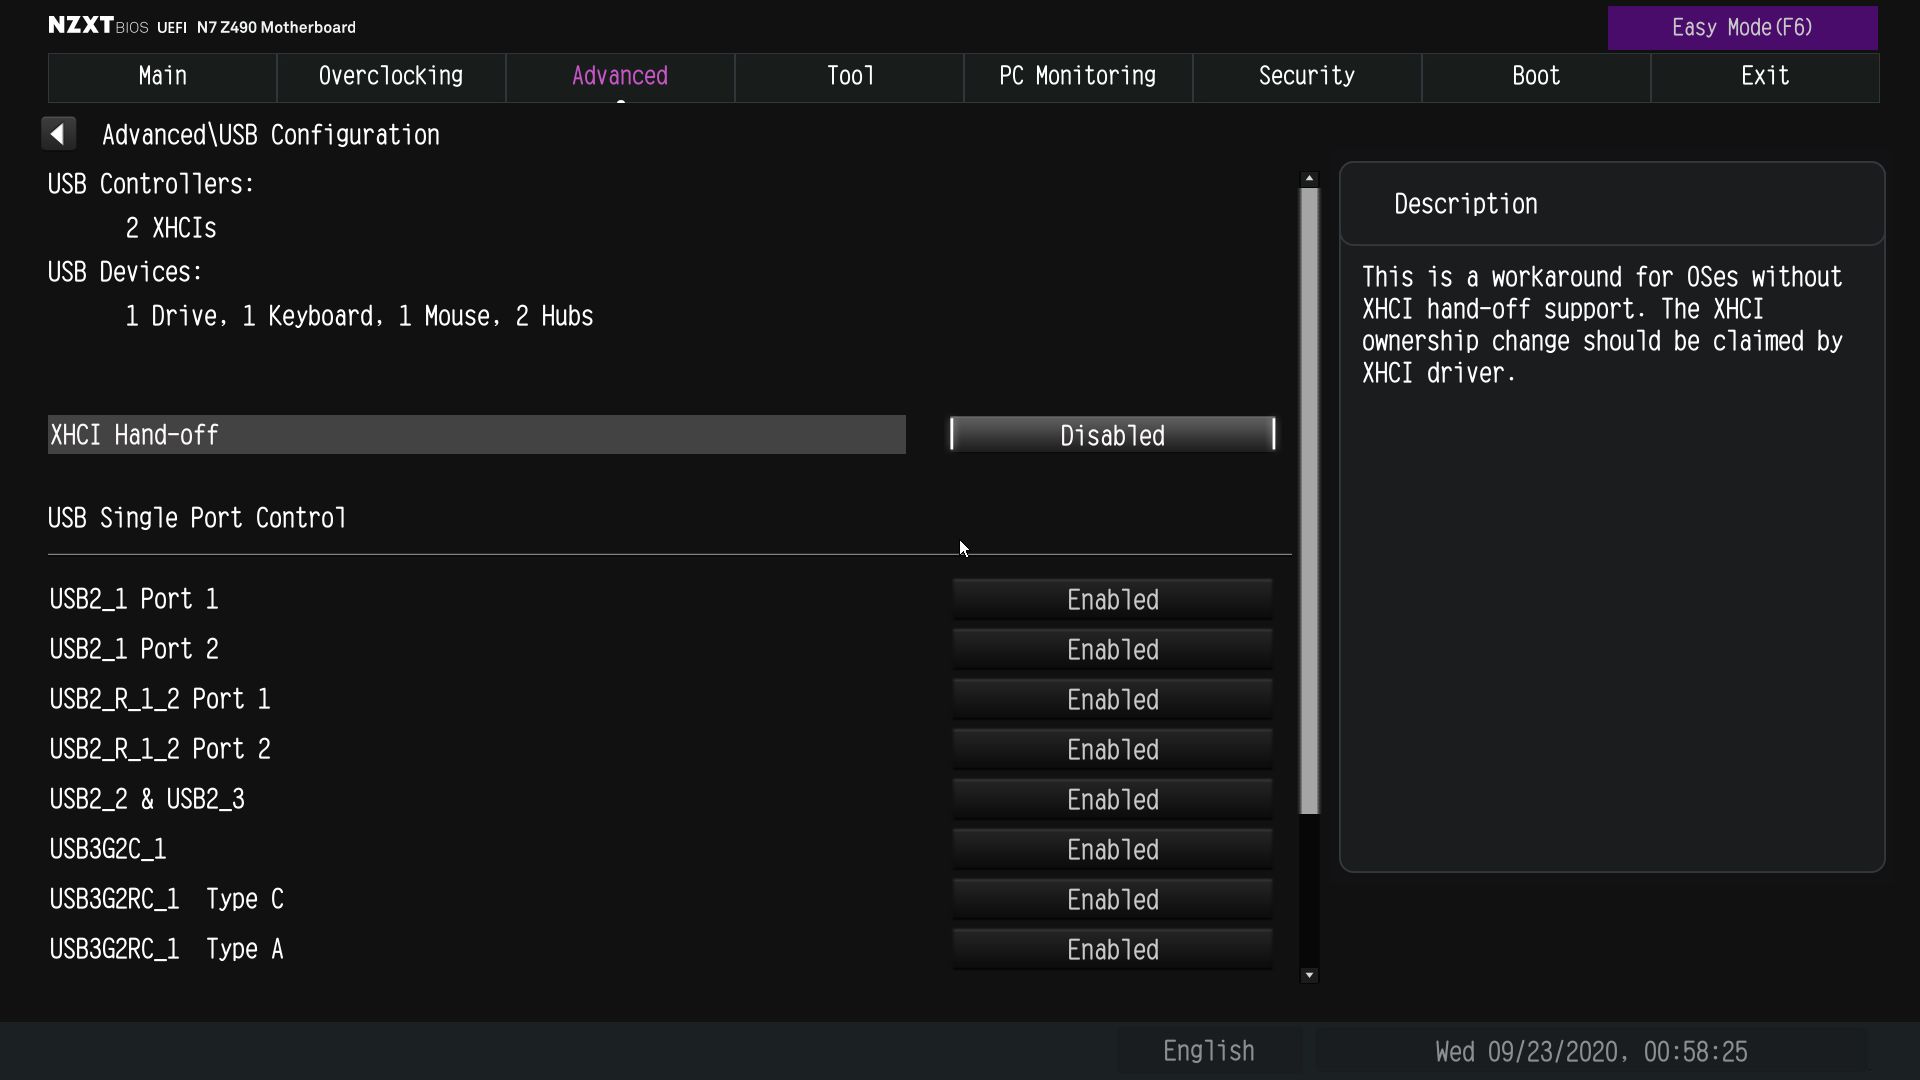Click the back arrow beside USB Configuration

coord(58,134)
